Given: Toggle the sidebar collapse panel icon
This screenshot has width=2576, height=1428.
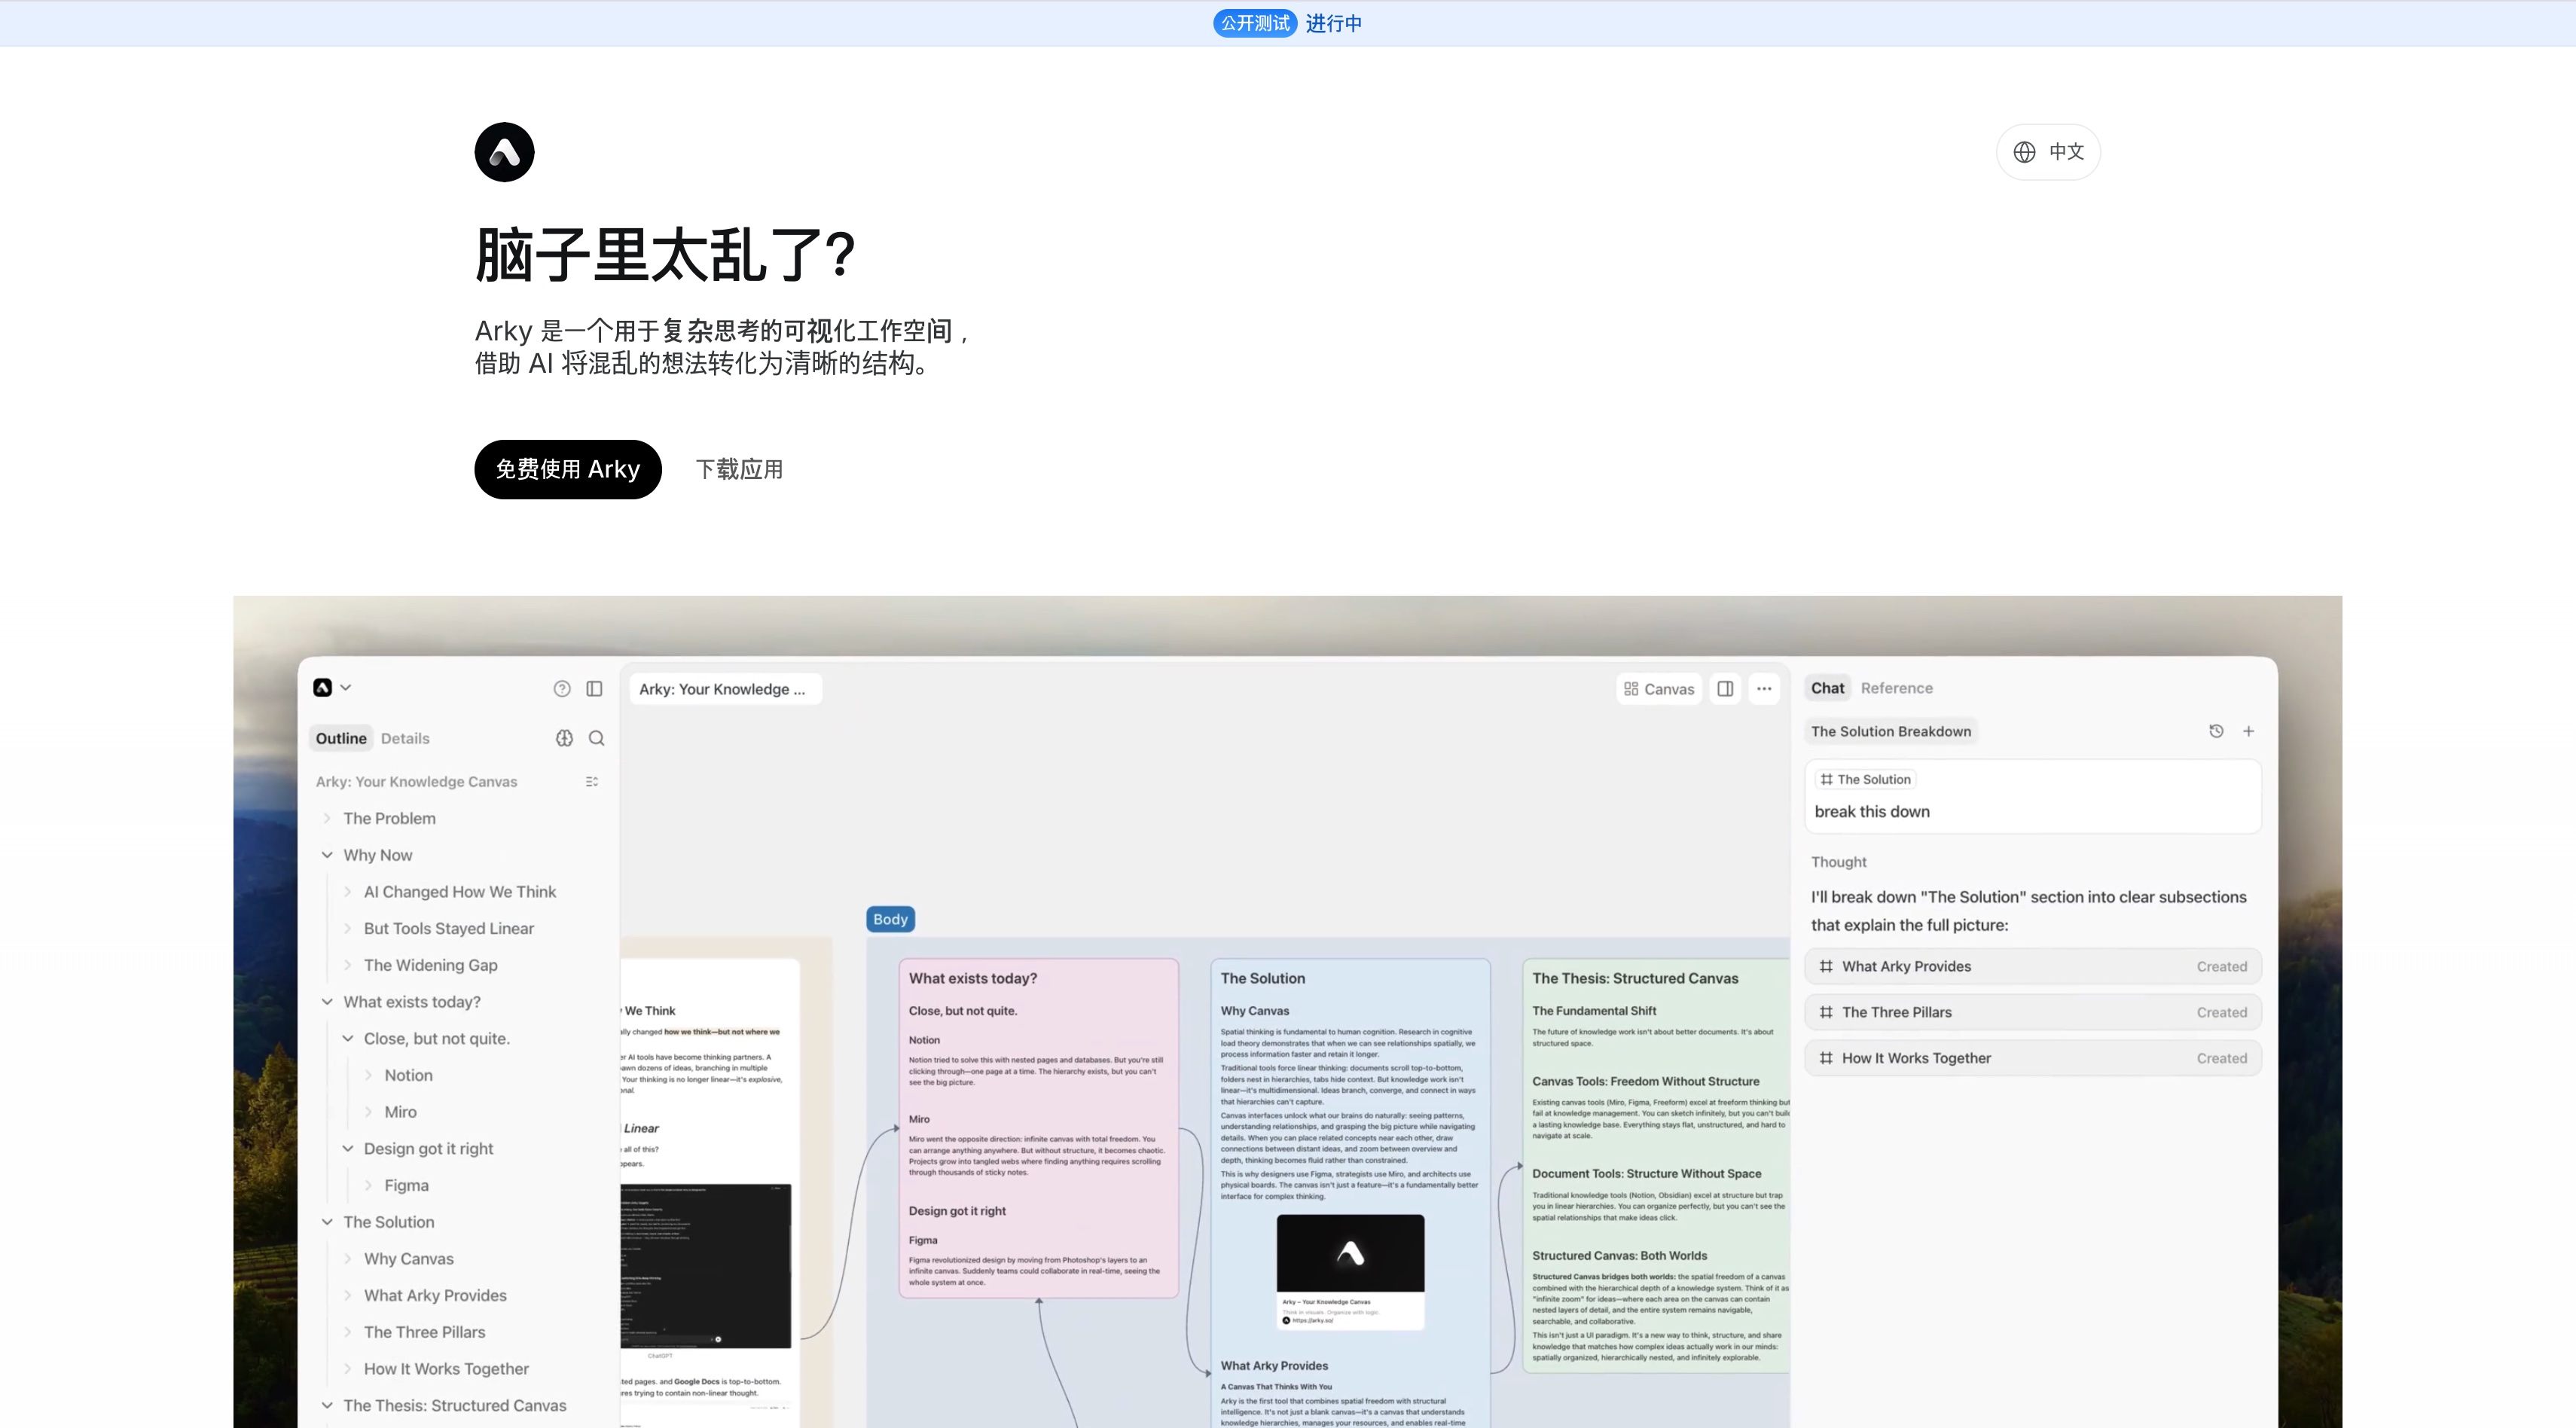Looking at the screenshot, I should click(596, 689).
